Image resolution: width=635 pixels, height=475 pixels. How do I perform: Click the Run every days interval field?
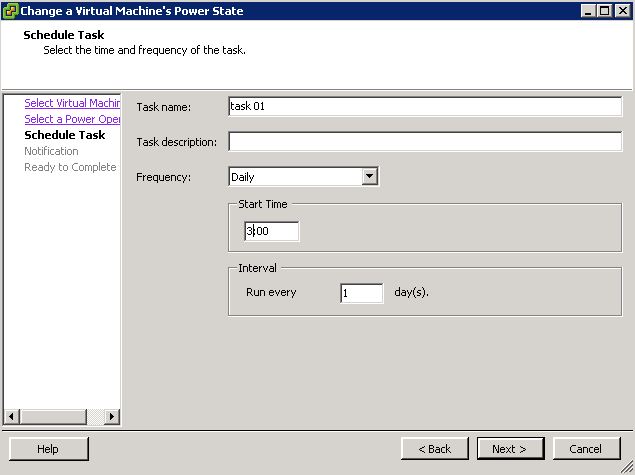pos(362,293)
